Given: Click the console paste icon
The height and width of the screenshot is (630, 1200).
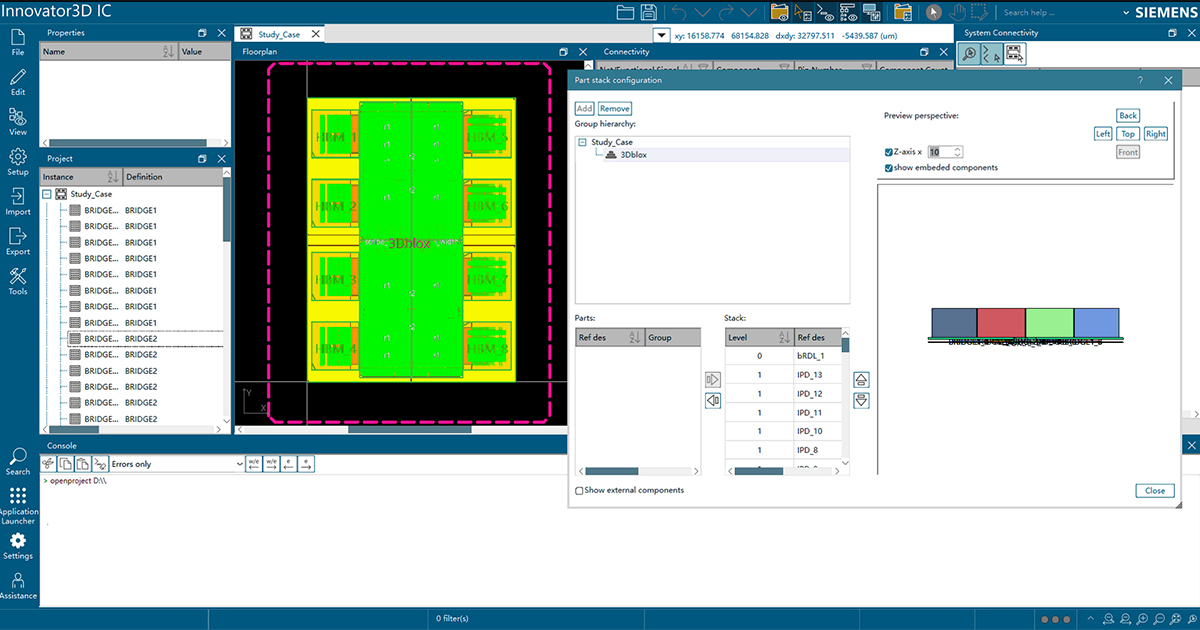Looking at the screenshot, I should click(83, 464).
